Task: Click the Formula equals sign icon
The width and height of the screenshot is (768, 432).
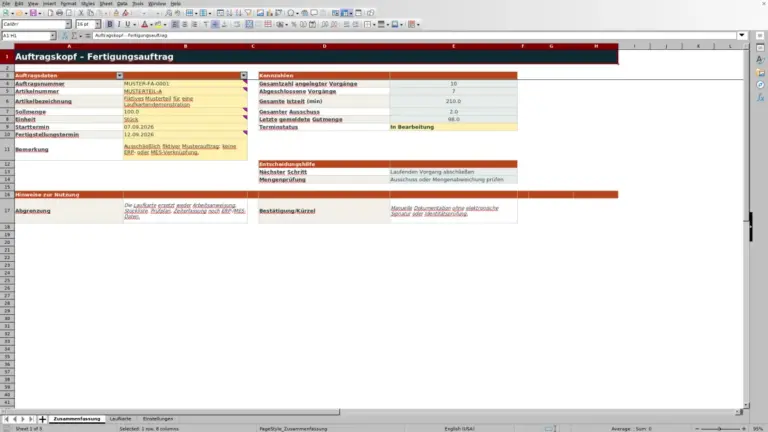Action: (88, 35)
